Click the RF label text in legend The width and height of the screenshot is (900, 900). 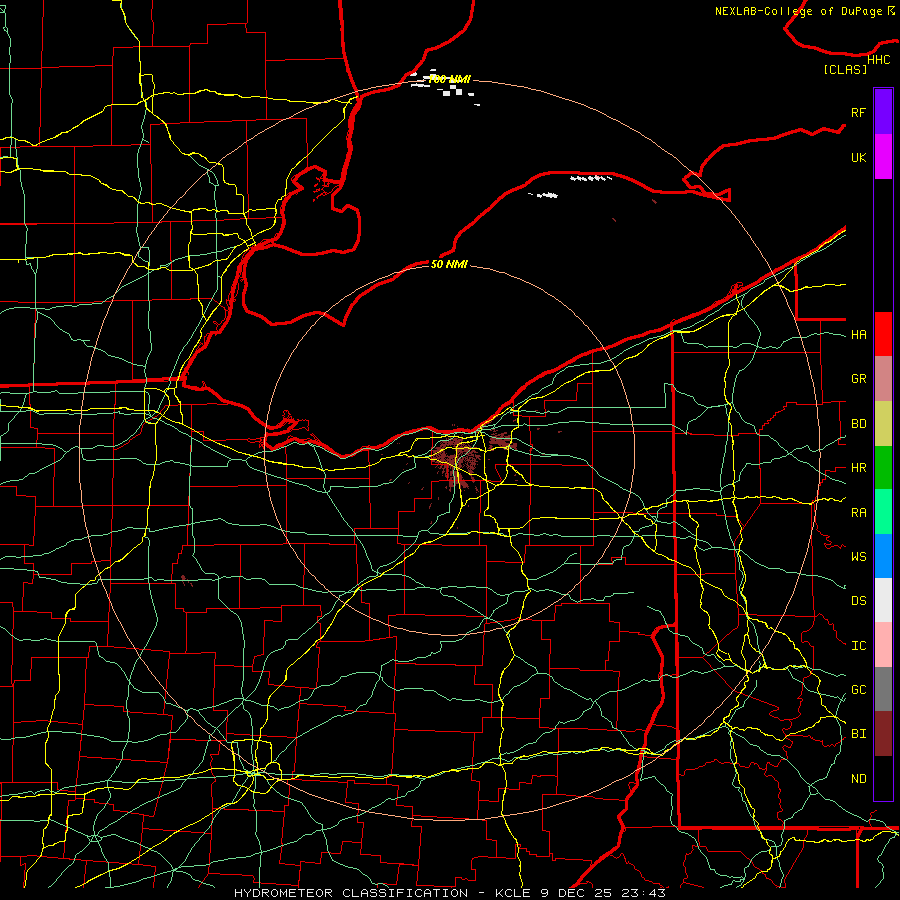coord(859,112)
